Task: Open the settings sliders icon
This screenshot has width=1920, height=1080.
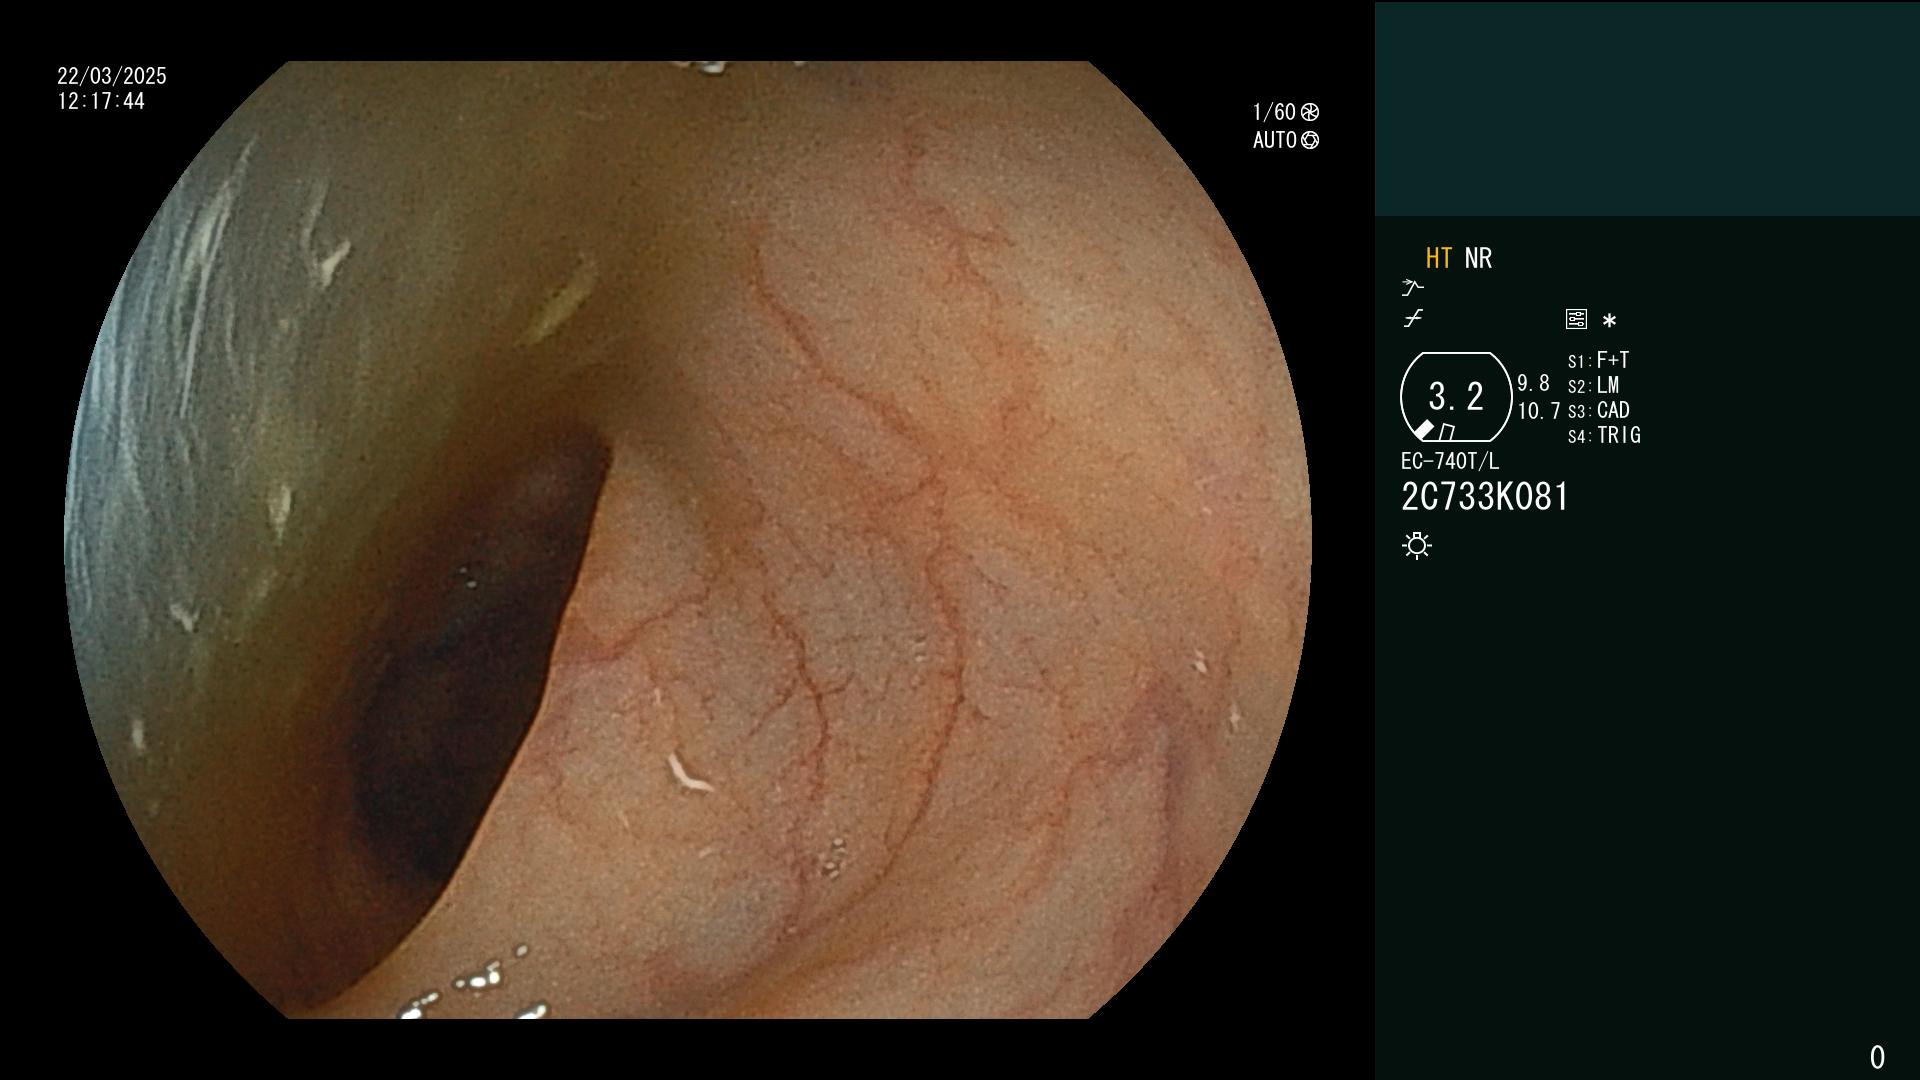Action: point(1576,319)
